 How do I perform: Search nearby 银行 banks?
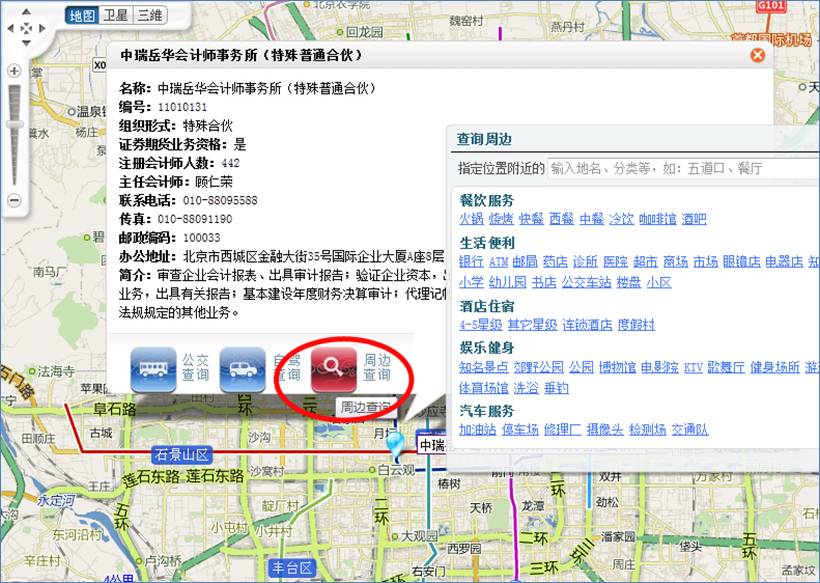[469, 260]
